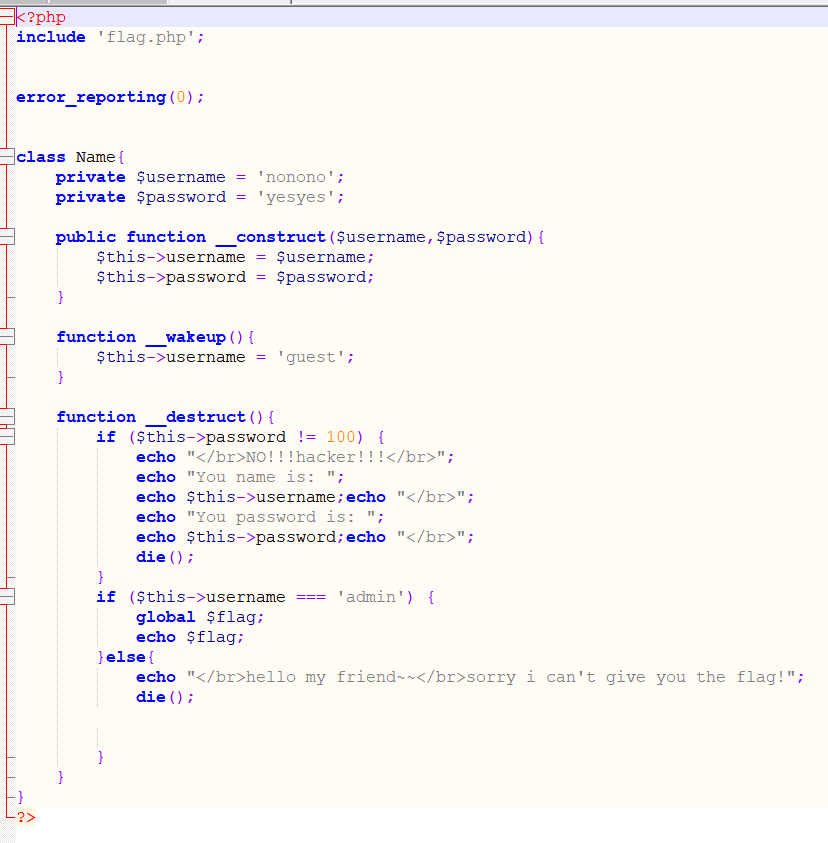The image size is (828, 843).
Task: Click the }else{ line
Action: point(126,658)
